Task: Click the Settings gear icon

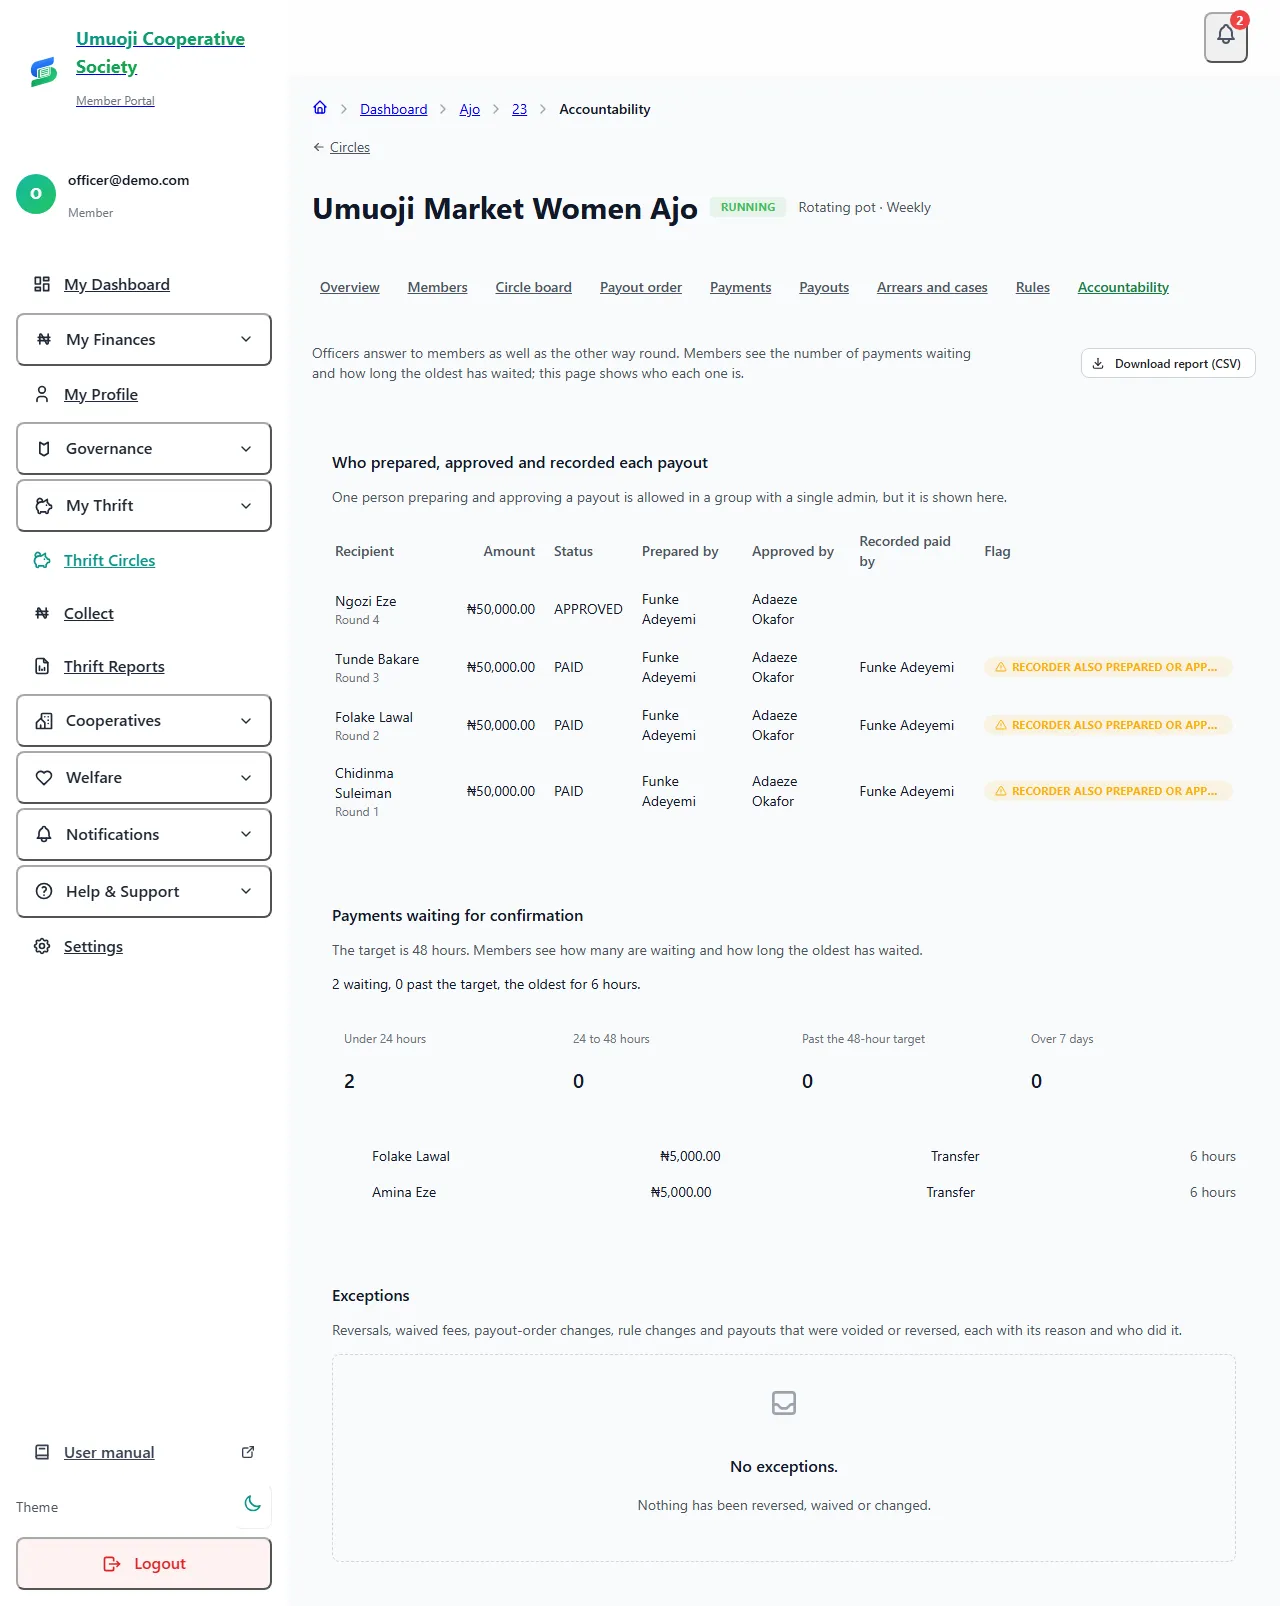Action: [x=42, y=946]
